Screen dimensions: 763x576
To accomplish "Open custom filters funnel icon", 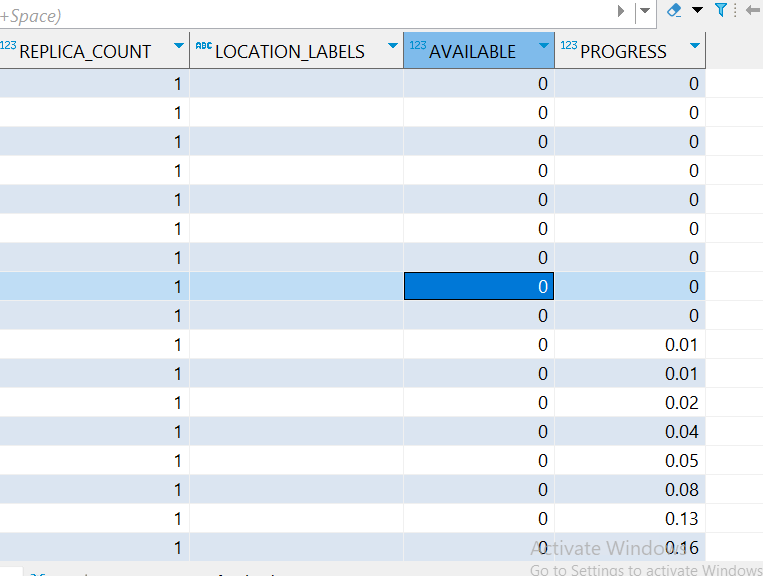I will [x=721, y=10].
